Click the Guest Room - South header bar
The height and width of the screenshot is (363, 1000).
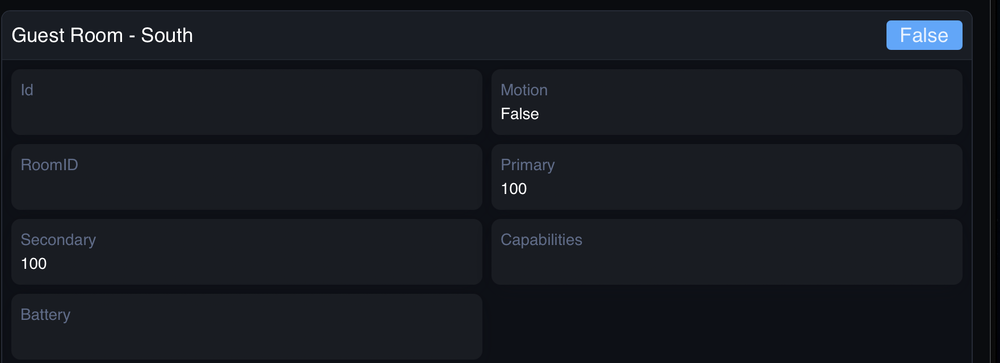(487, 35)
